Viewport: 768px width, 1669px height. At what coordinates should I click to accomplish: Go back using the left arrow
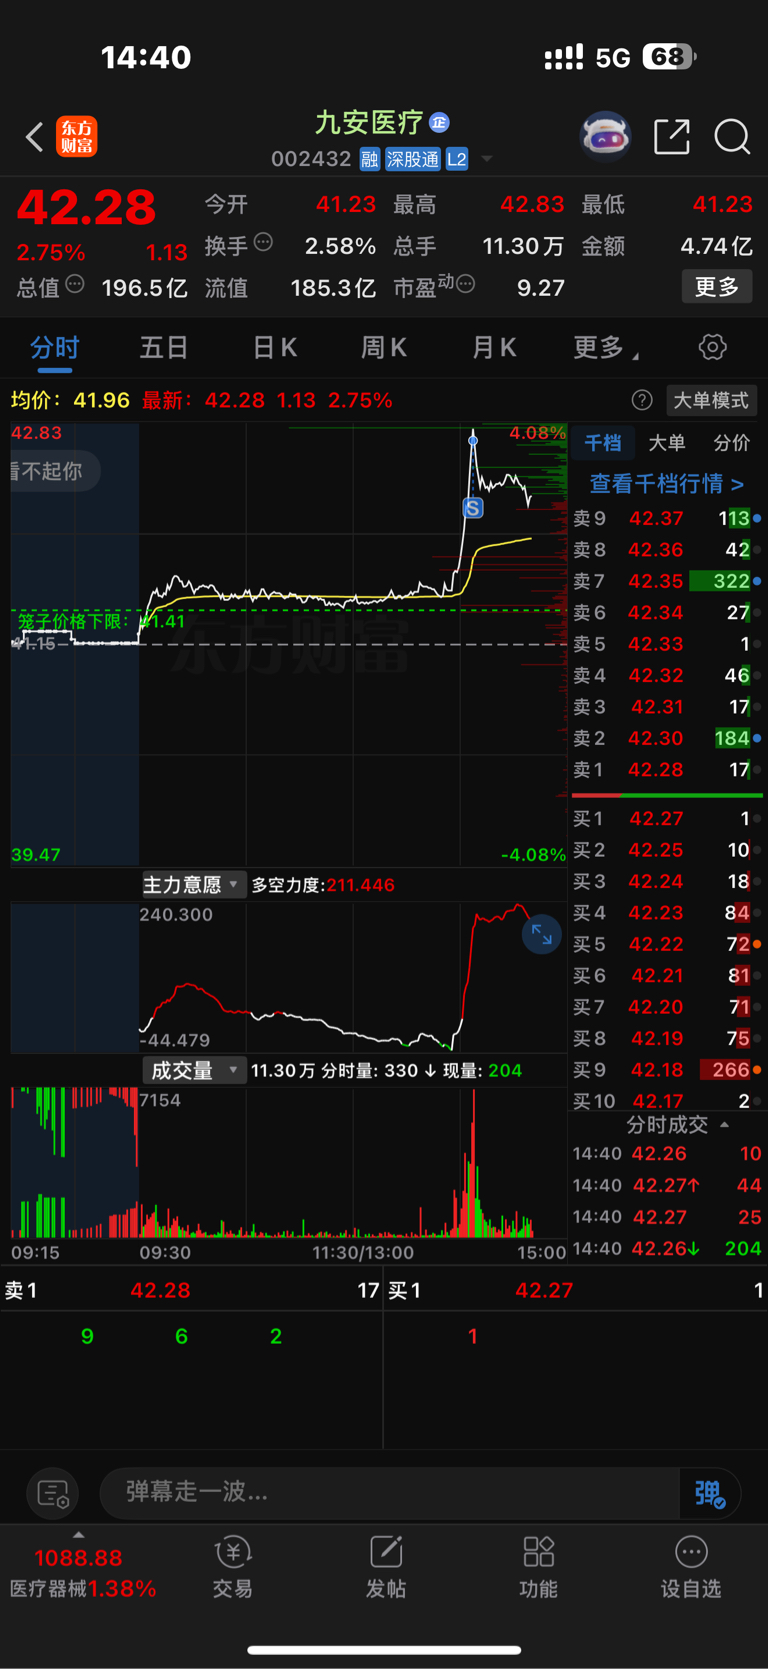pos(34,137)
